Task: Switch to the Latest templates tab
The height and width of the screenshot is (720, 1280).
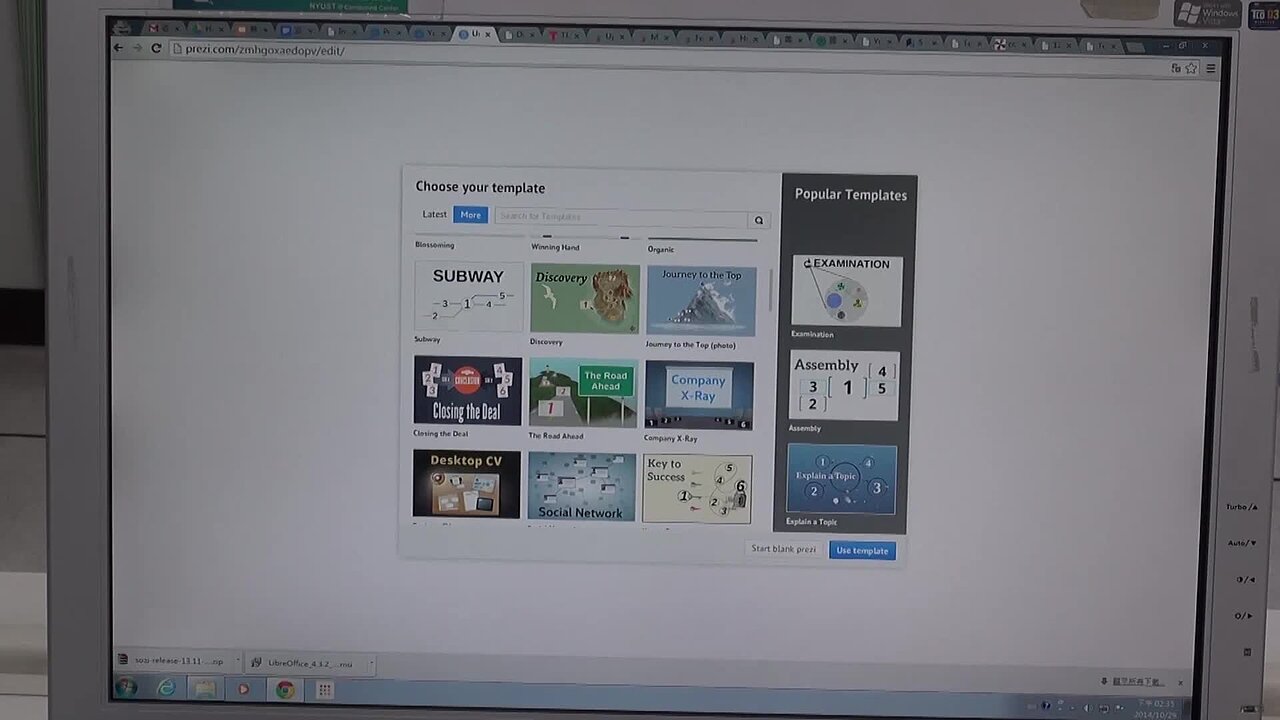Action: click(x=434, y=214)
